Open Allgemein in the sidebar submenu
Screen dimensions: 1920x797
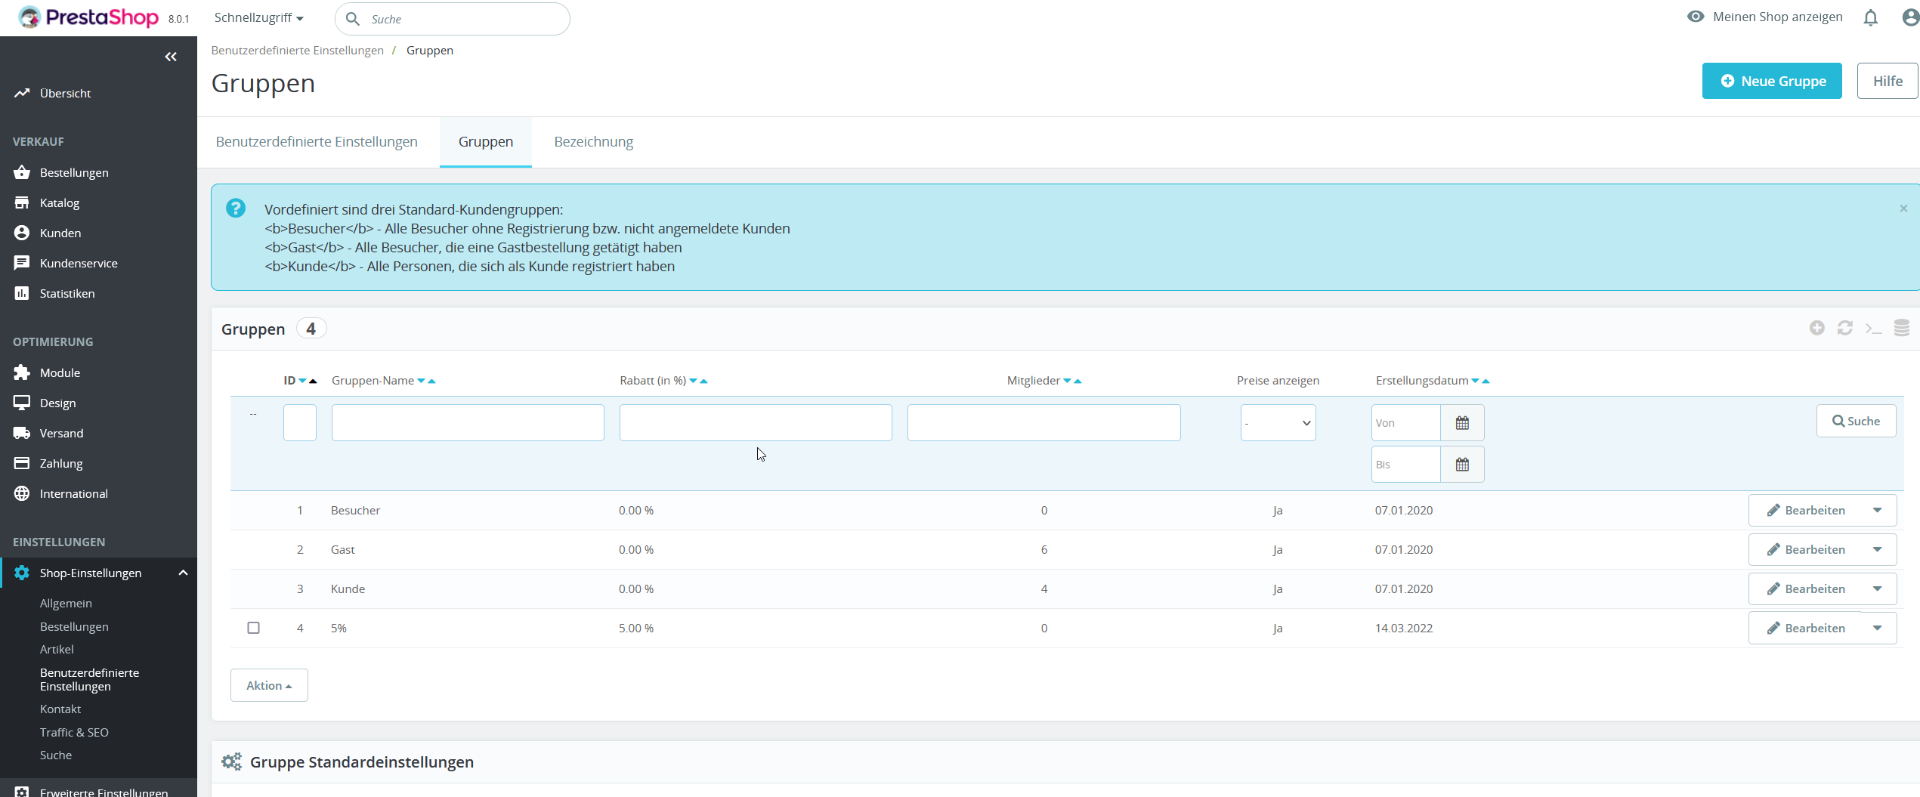tap(66, 604)
